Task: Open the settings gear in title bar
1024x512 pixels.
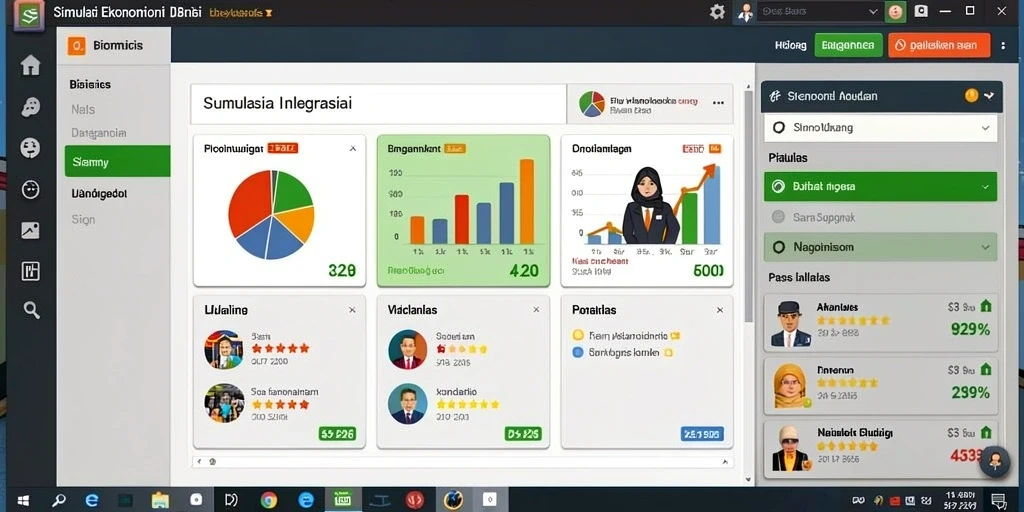Action: [x=717, y=12]
